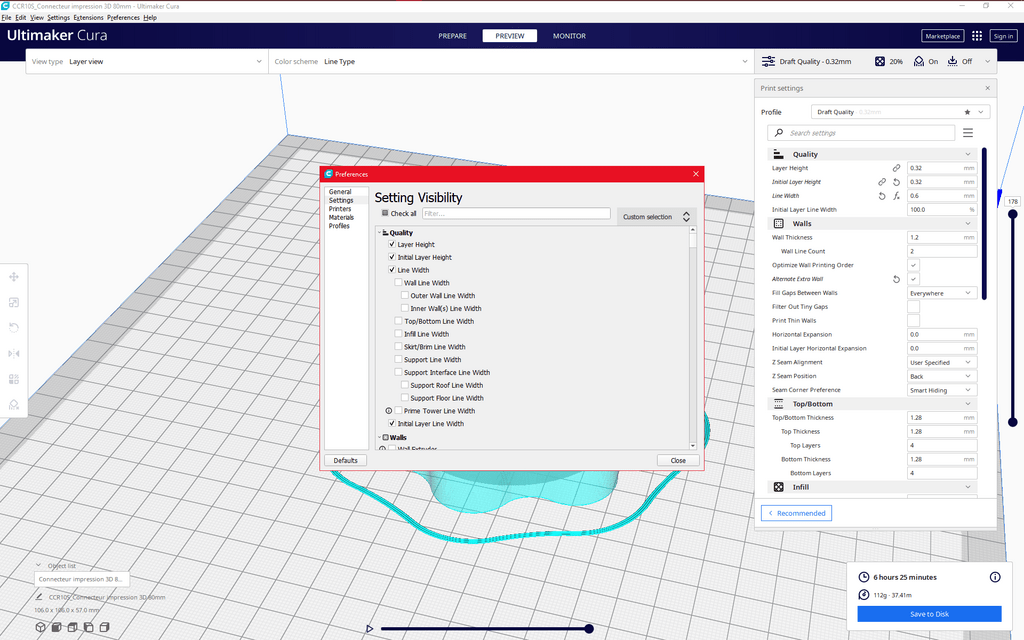Click the pencil rename icon beside job name
The width and height of the screenshot is (1024, 640).
click(x=39, y=597)
